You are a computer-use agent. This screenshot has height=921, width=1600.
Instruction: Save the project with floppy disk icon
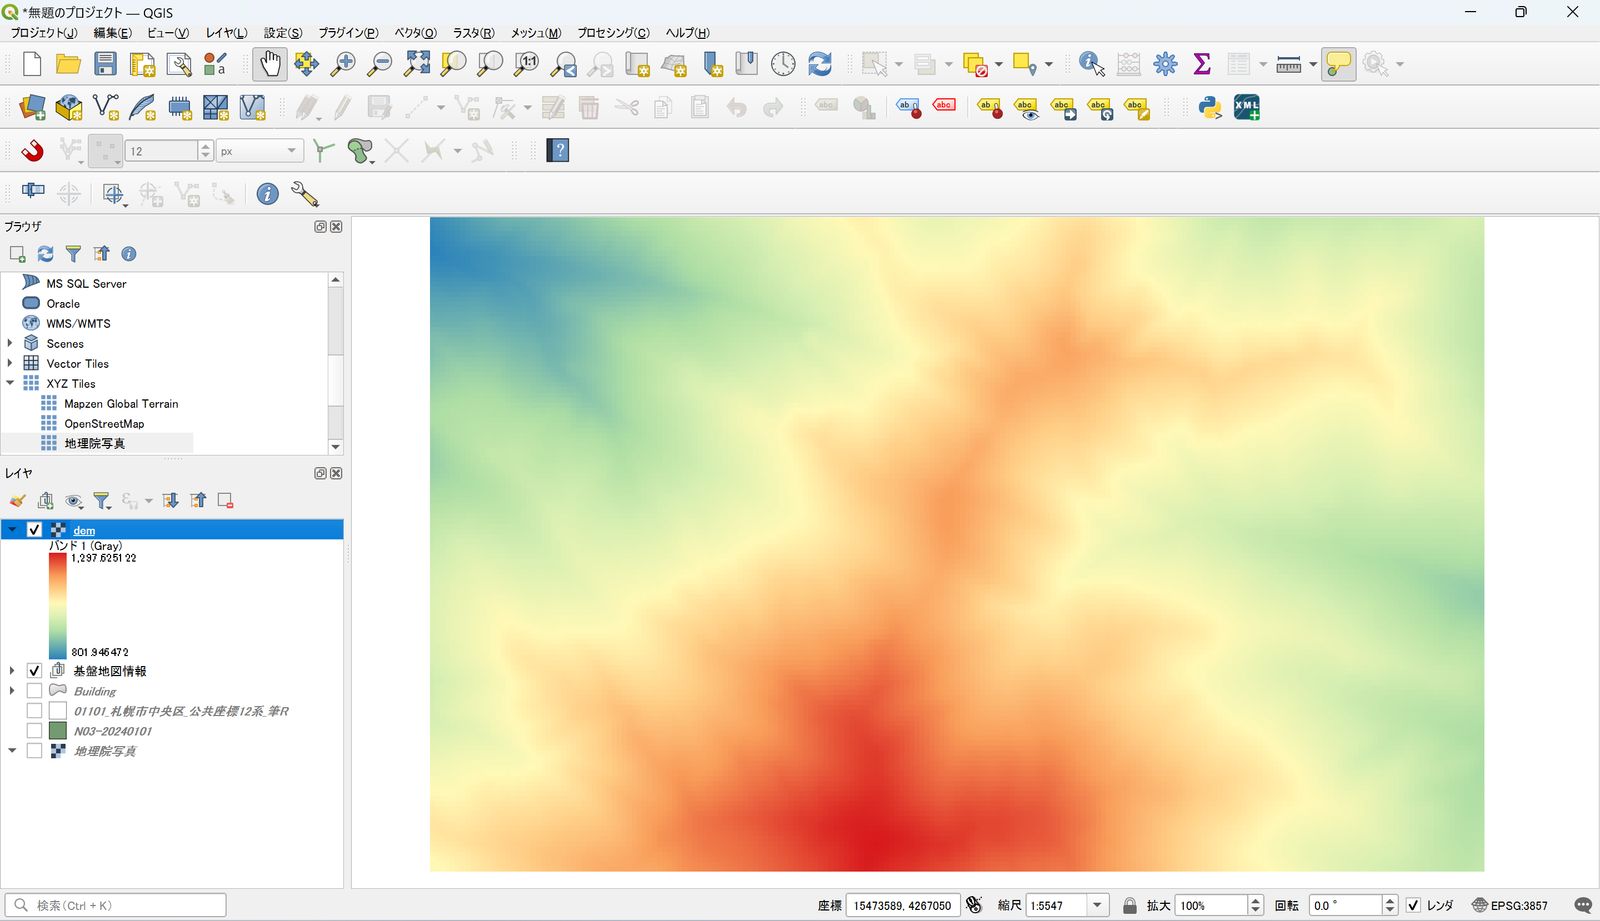(x=105, y=64)
